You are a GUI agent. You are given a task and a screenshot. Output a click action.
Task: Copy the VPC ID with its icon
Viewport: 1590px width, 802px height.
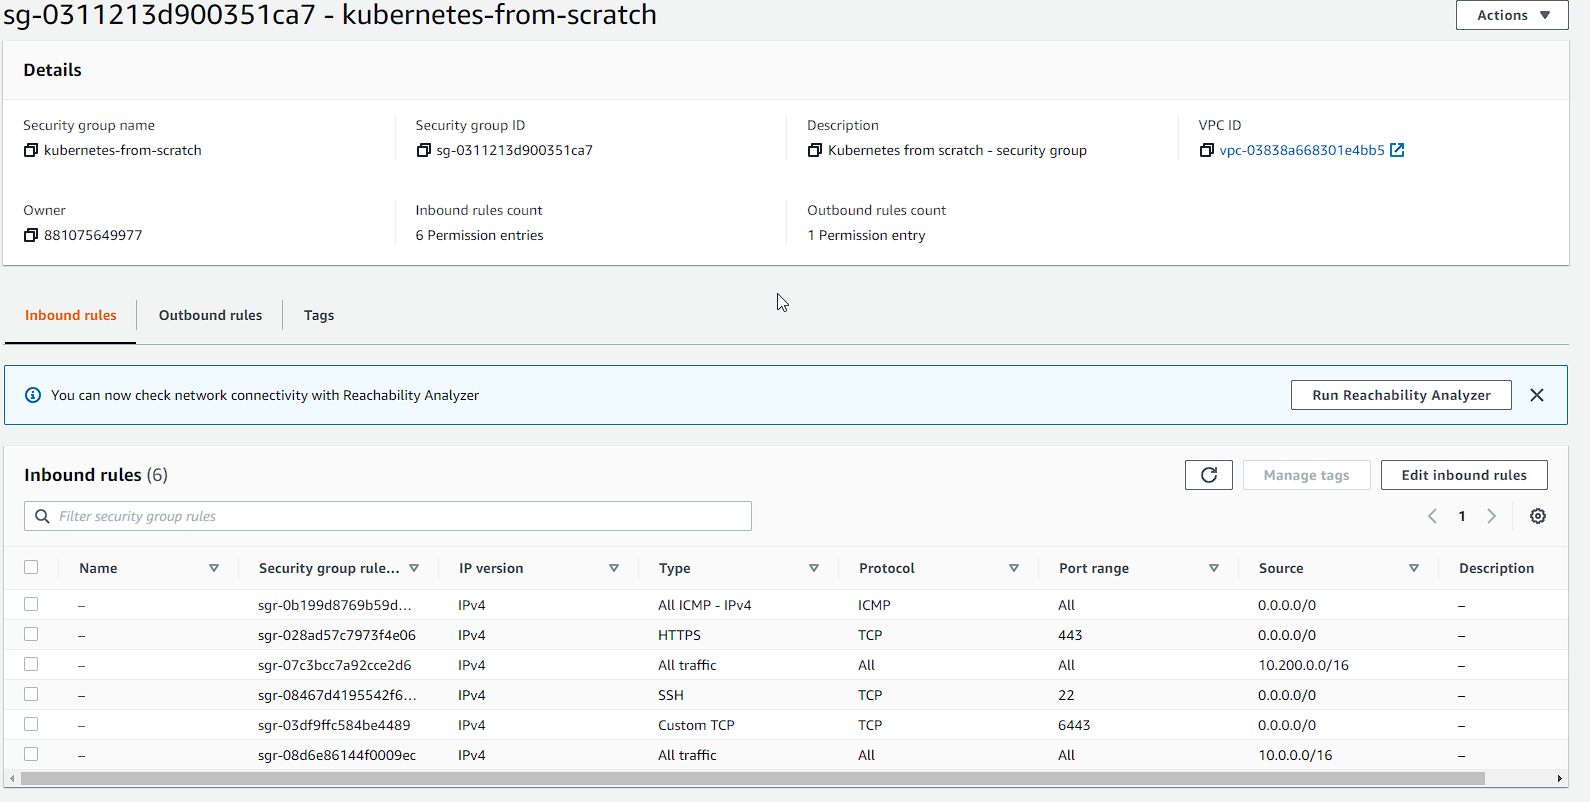(x=1207, y=150)
